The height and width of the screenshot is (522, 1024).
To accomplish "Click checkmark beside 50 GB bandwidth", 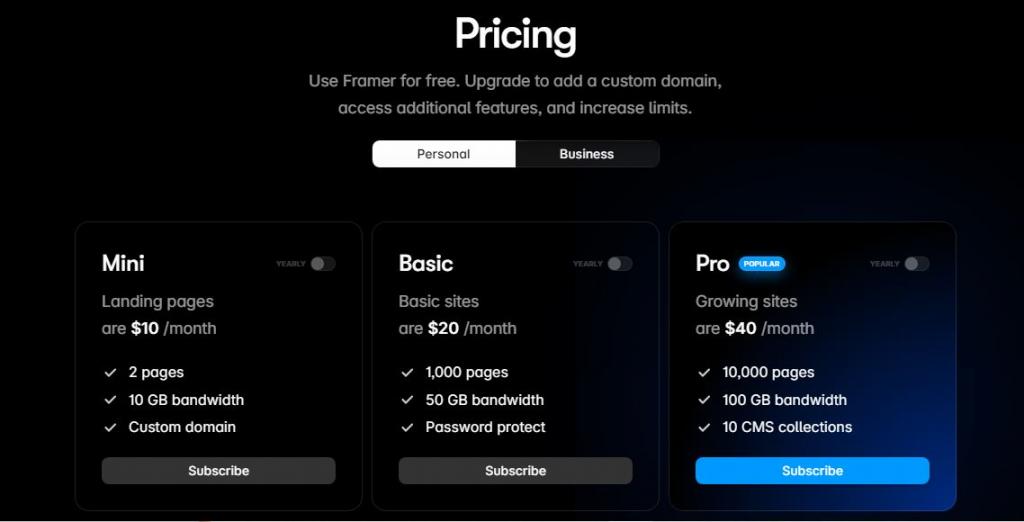I will point(407,400).
